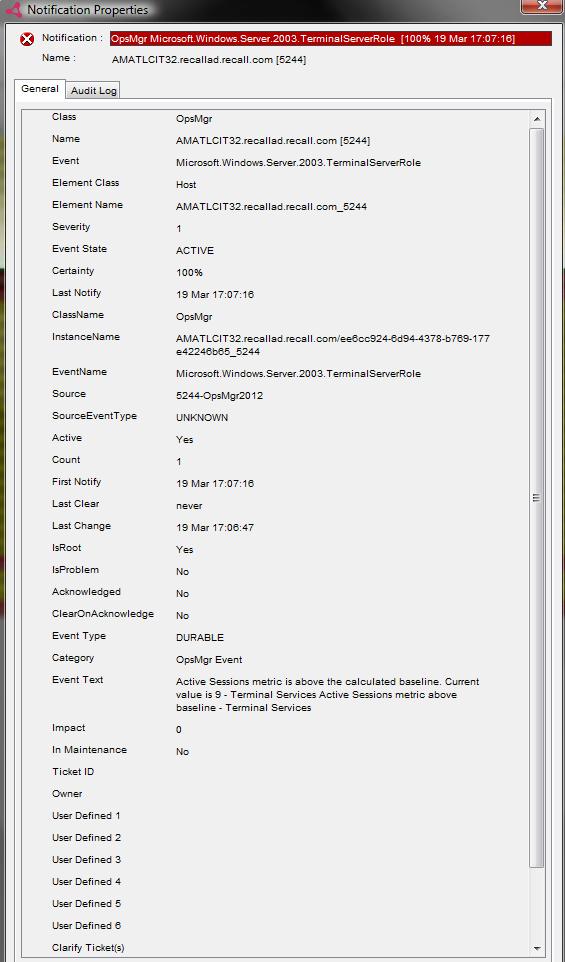Click the Category value OpsMgr Event
This screenshot has height=962, width=565.
point(209,660)
